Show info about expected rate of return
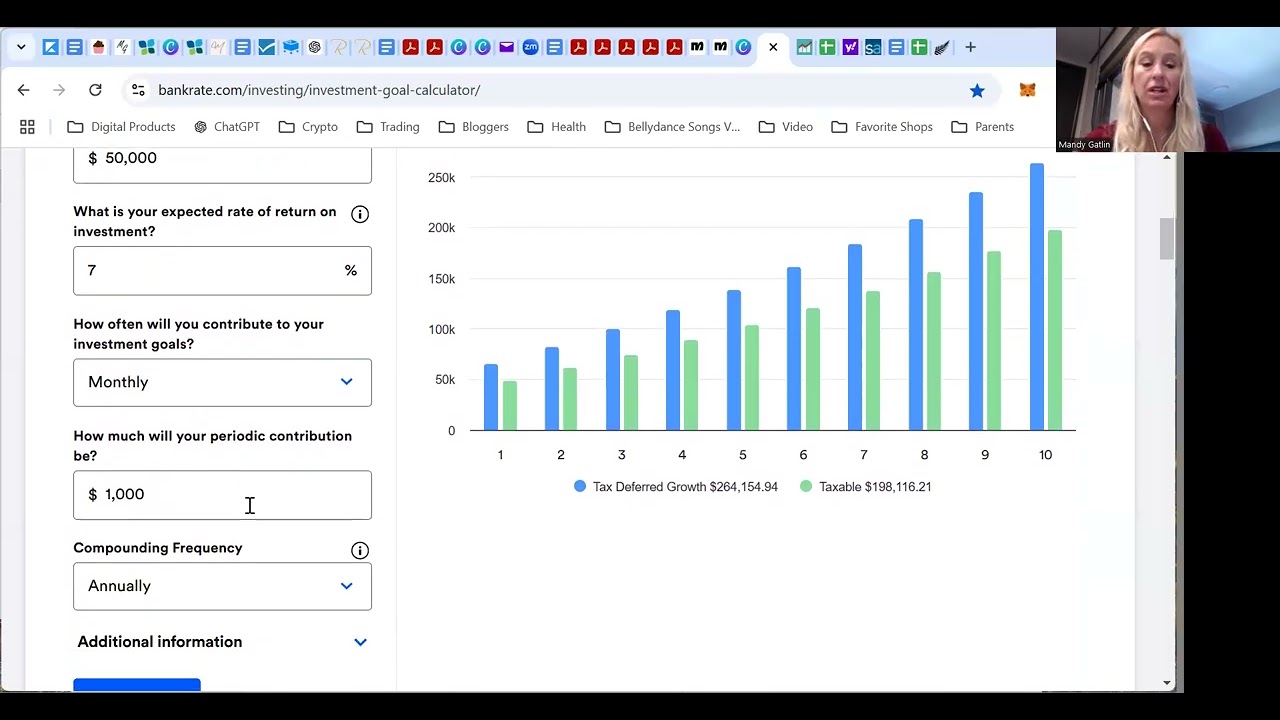The width and height of the screenshot is (1280, 720). tap(360, 214)
